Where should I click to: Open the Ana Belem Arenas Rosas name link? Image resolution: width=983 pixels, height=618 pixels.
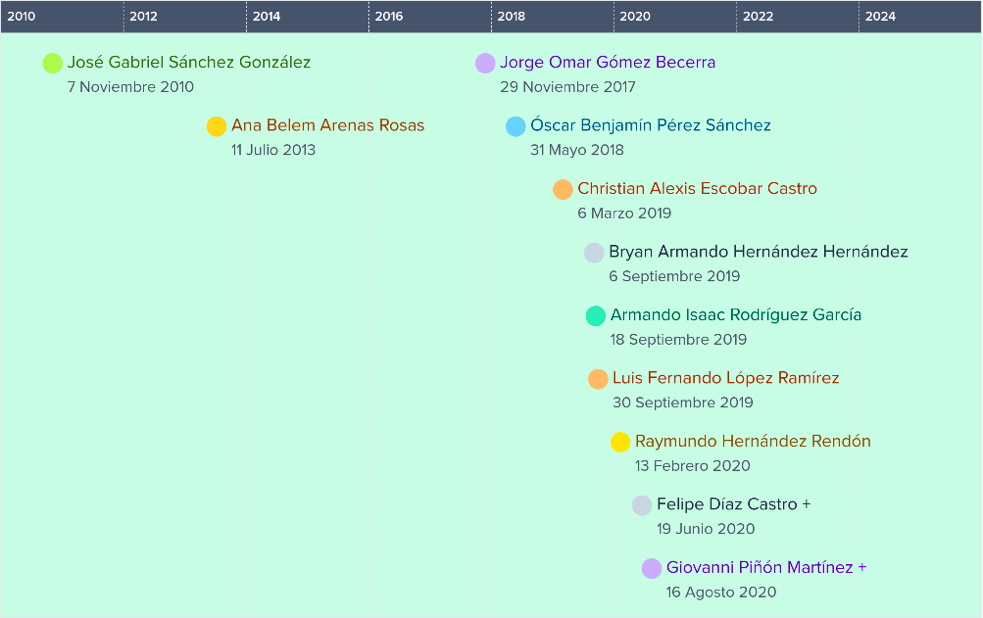pyautogui.click(x=327, y=126)
